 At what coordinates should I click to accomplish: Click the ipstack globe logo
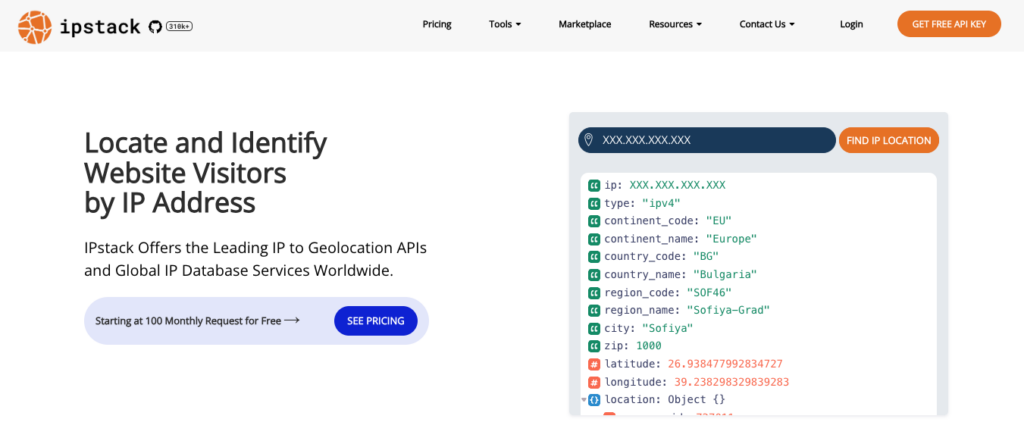click(x=34, y=25)
